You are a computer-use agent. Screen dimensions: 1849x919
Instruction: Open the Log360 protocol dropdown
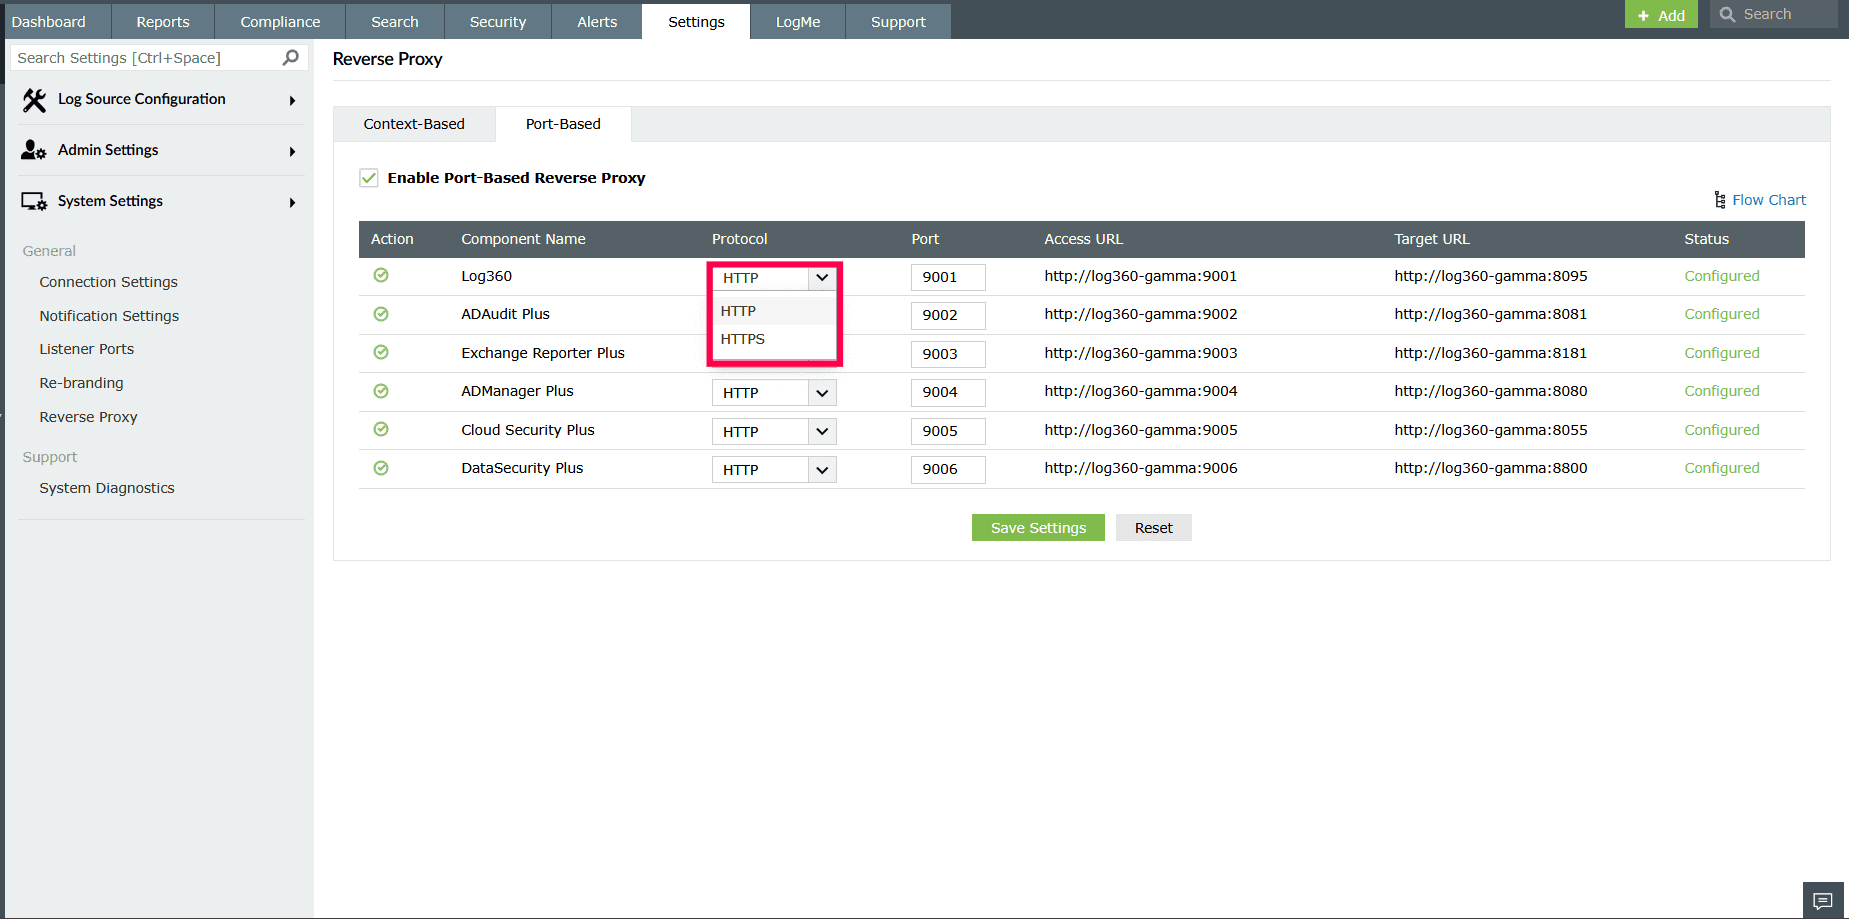point(774,278)
